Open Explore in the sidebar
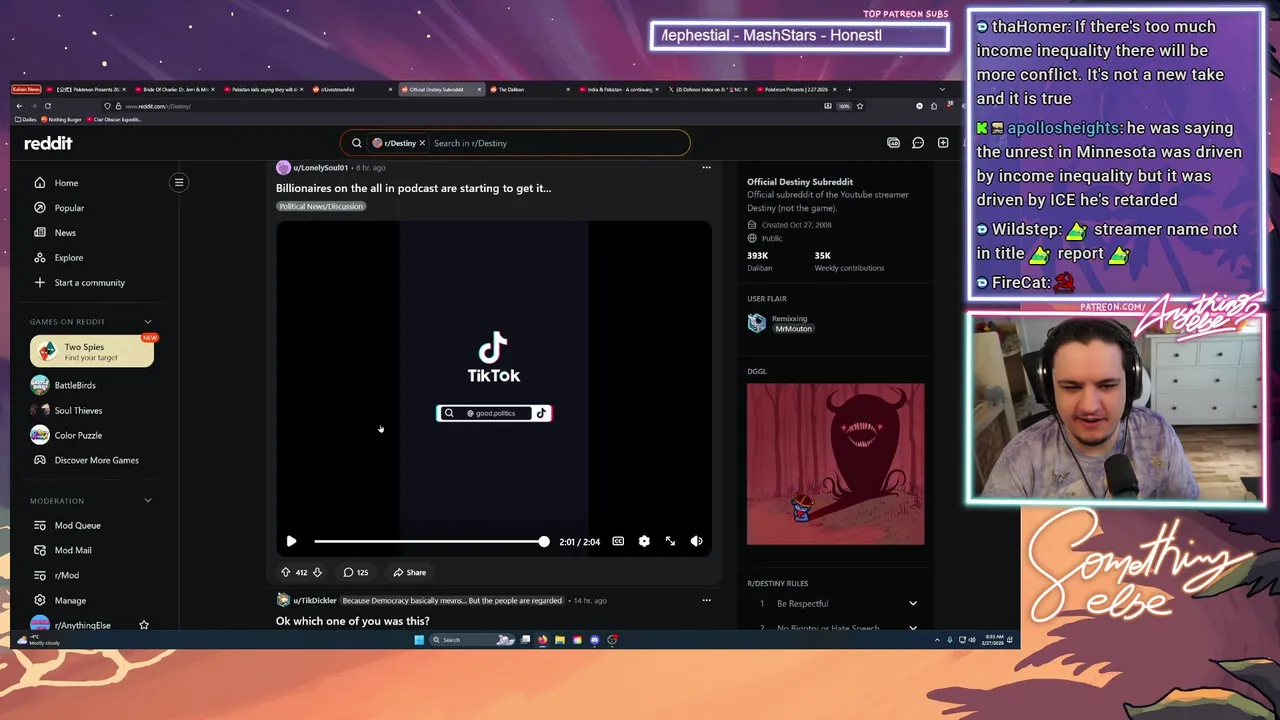This screenshot has width=1280, height=720. coord(69,258)
